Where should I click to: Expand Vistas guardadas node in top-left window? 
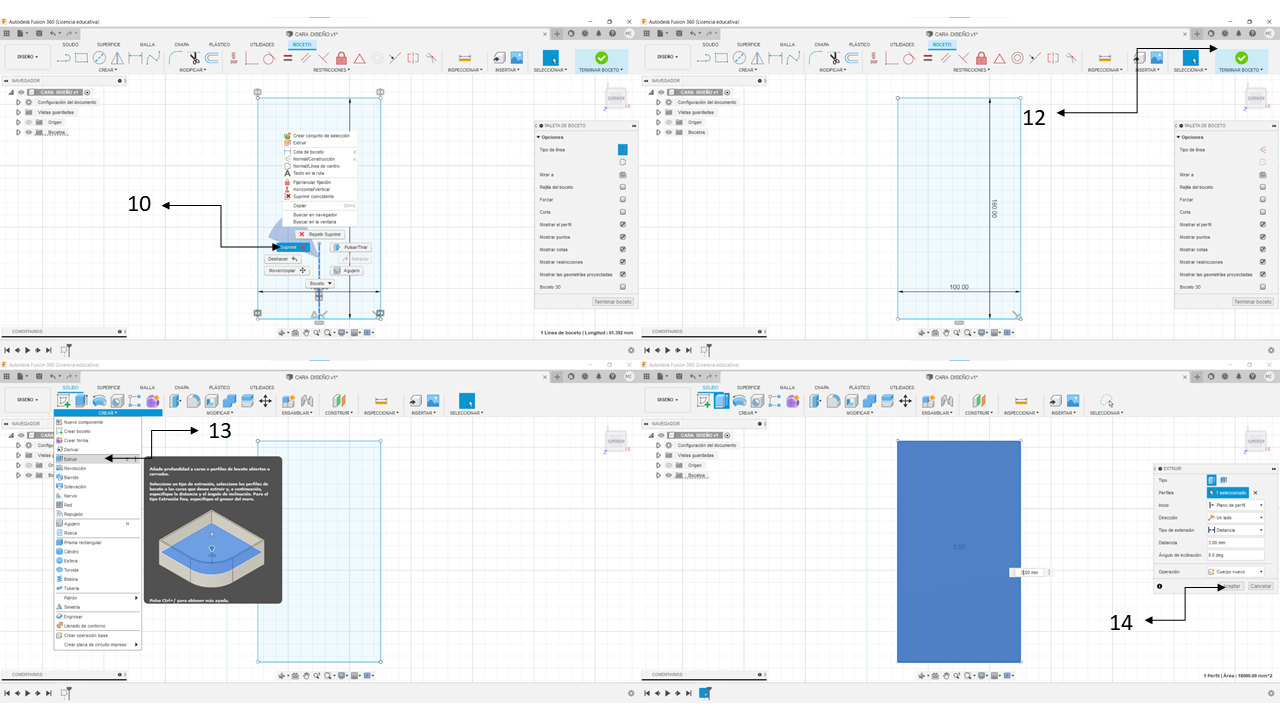tap(18, 112)
